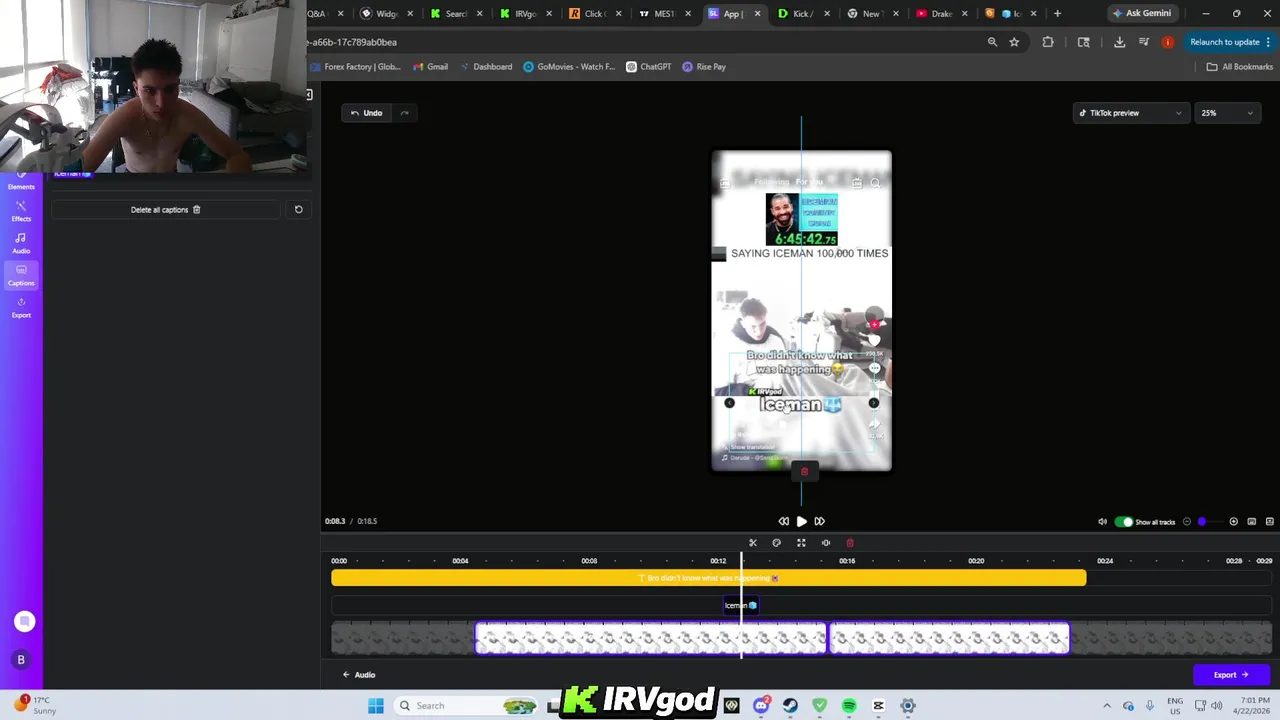The image size is (1280, 720).
Task: Click the Undo button
Action: pos(366,113)
